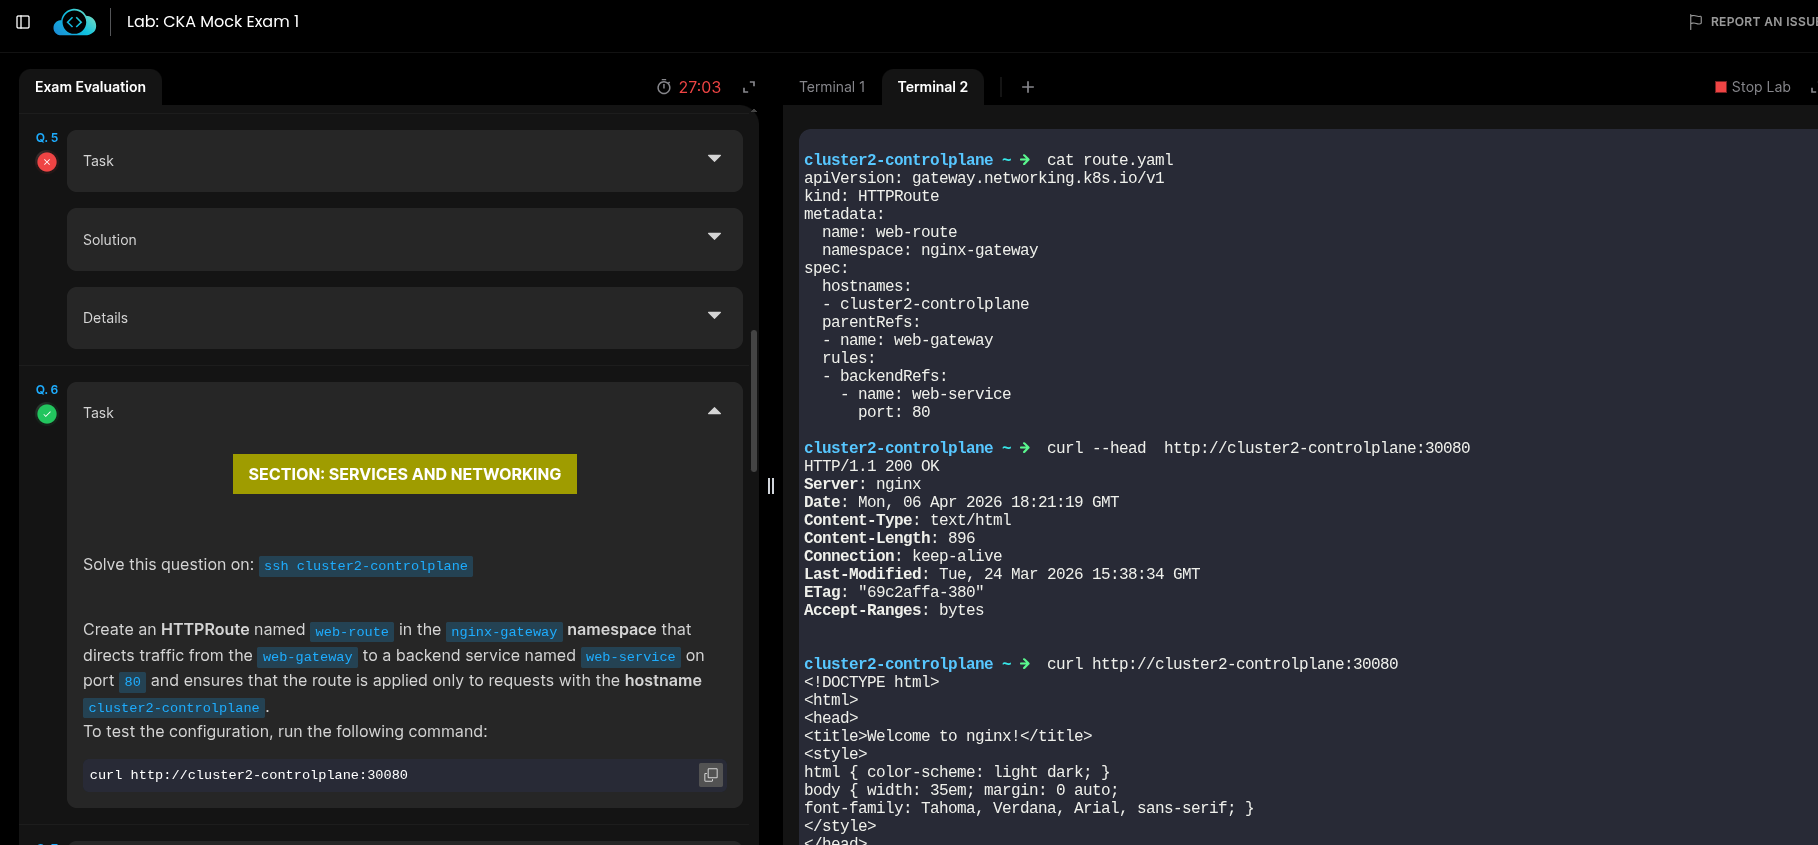Click the green passed status icon for Q.6
The width and height of the screenshot is (1818, 845).
tap(47, 414)
